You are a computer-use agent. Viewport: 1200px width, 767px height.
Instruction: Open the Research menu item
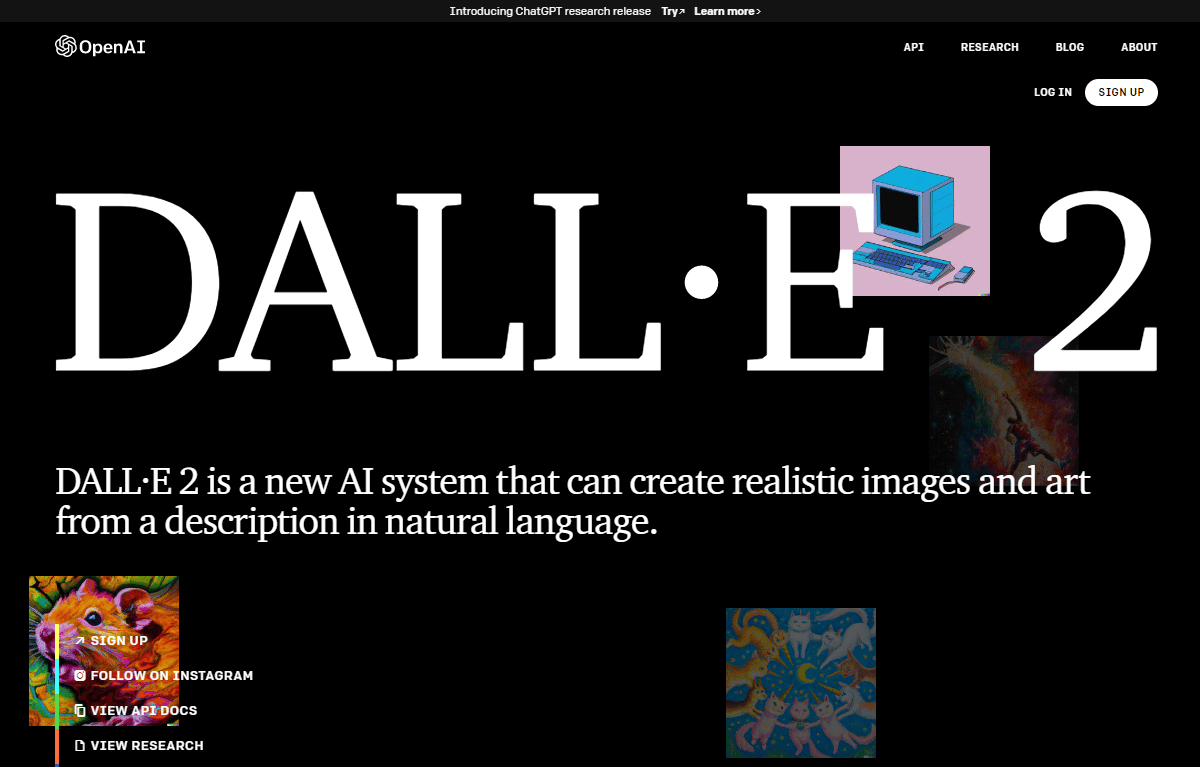(x=989, y=47)
